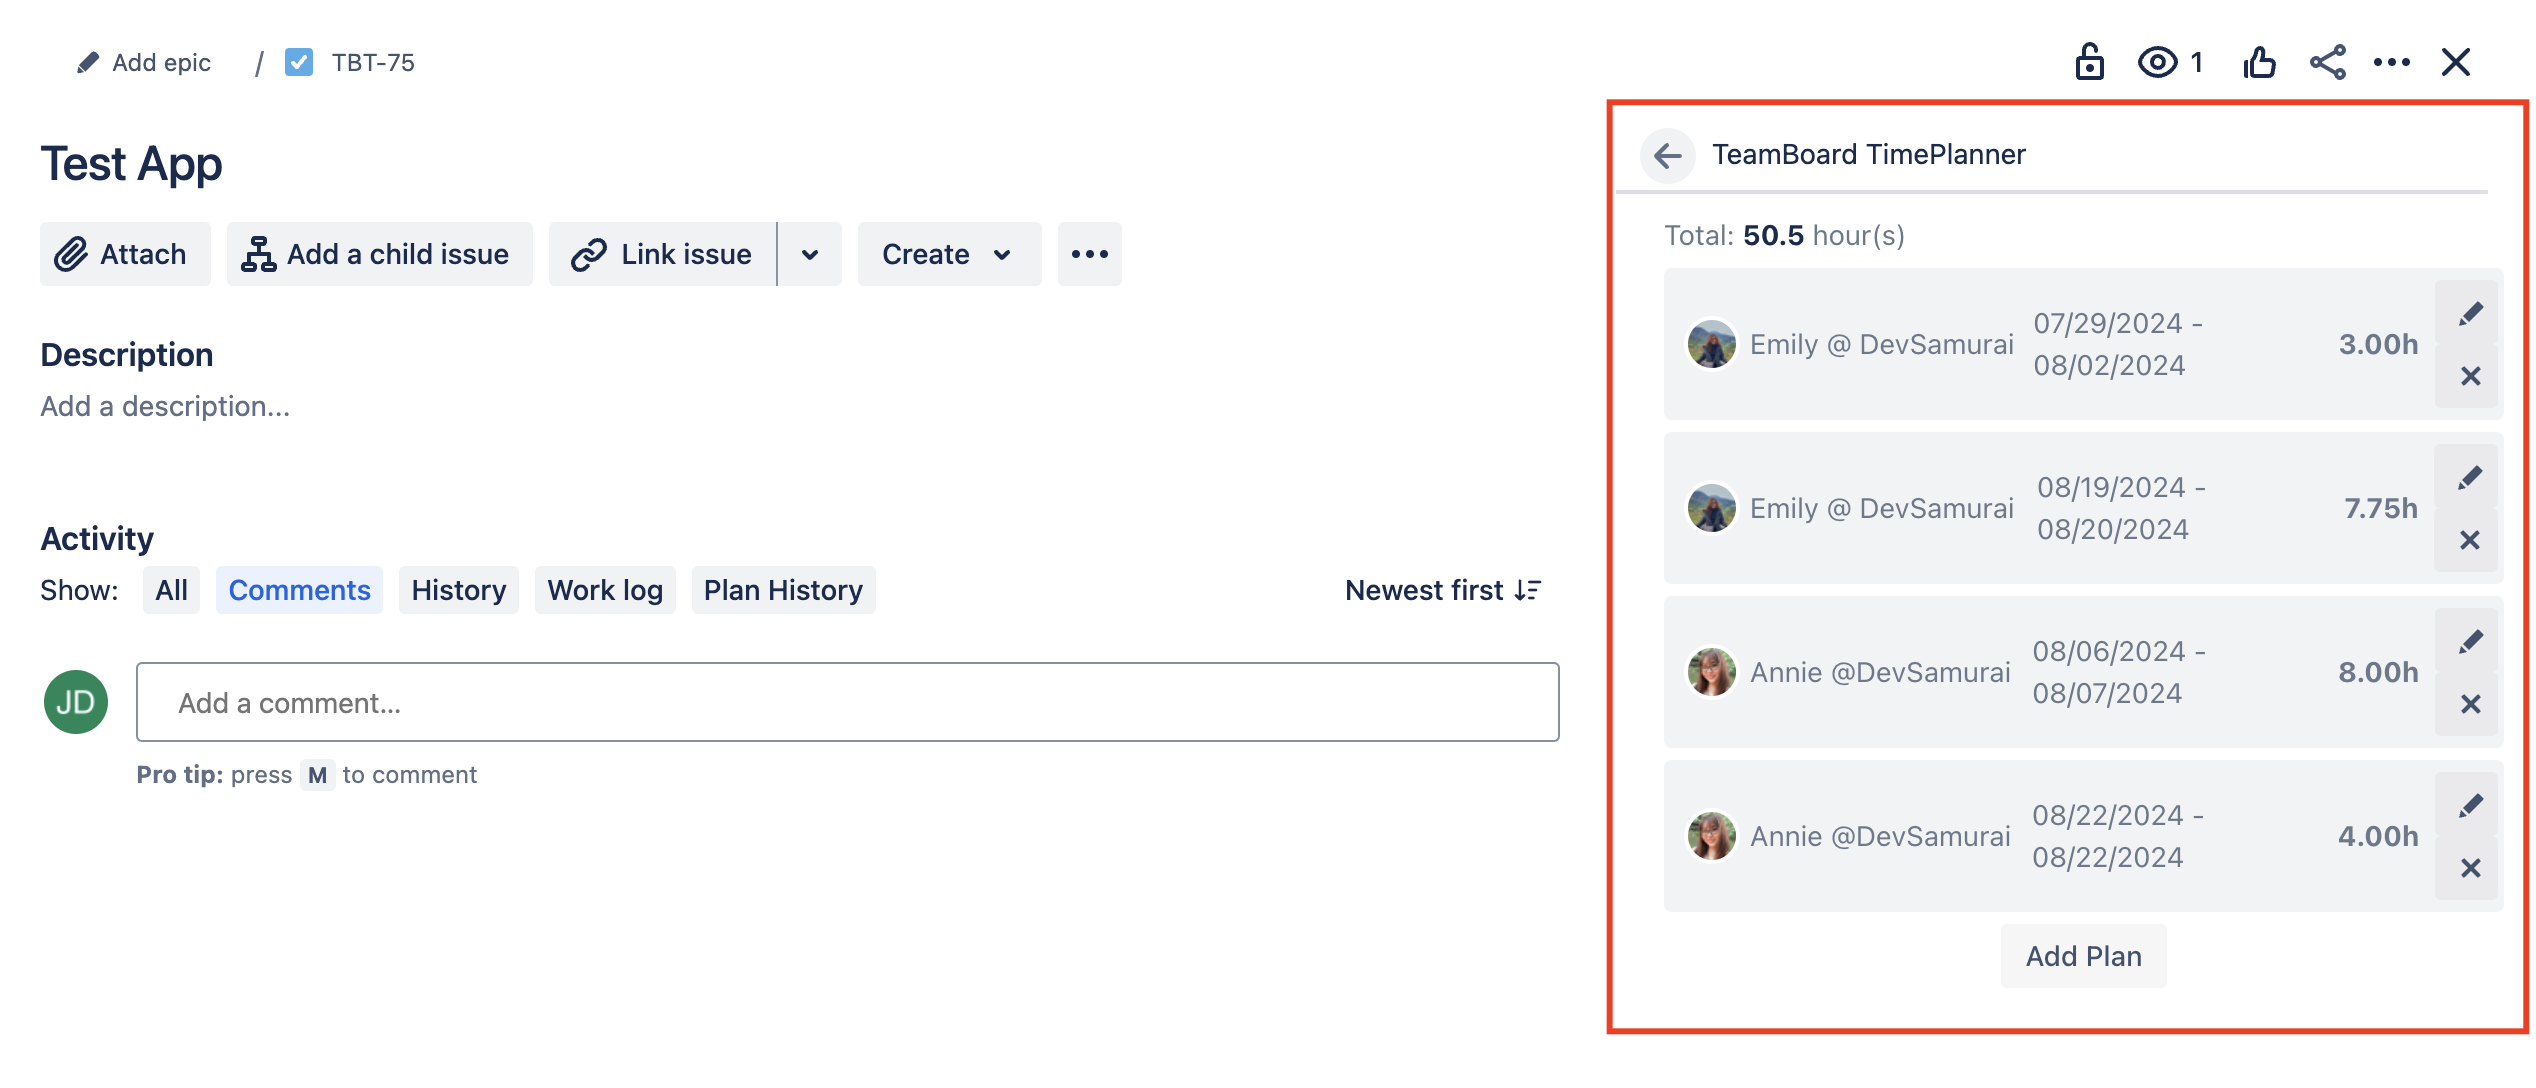
Task: Delete Emily's 7.75h plan entry
Action: click(2470, 541)
